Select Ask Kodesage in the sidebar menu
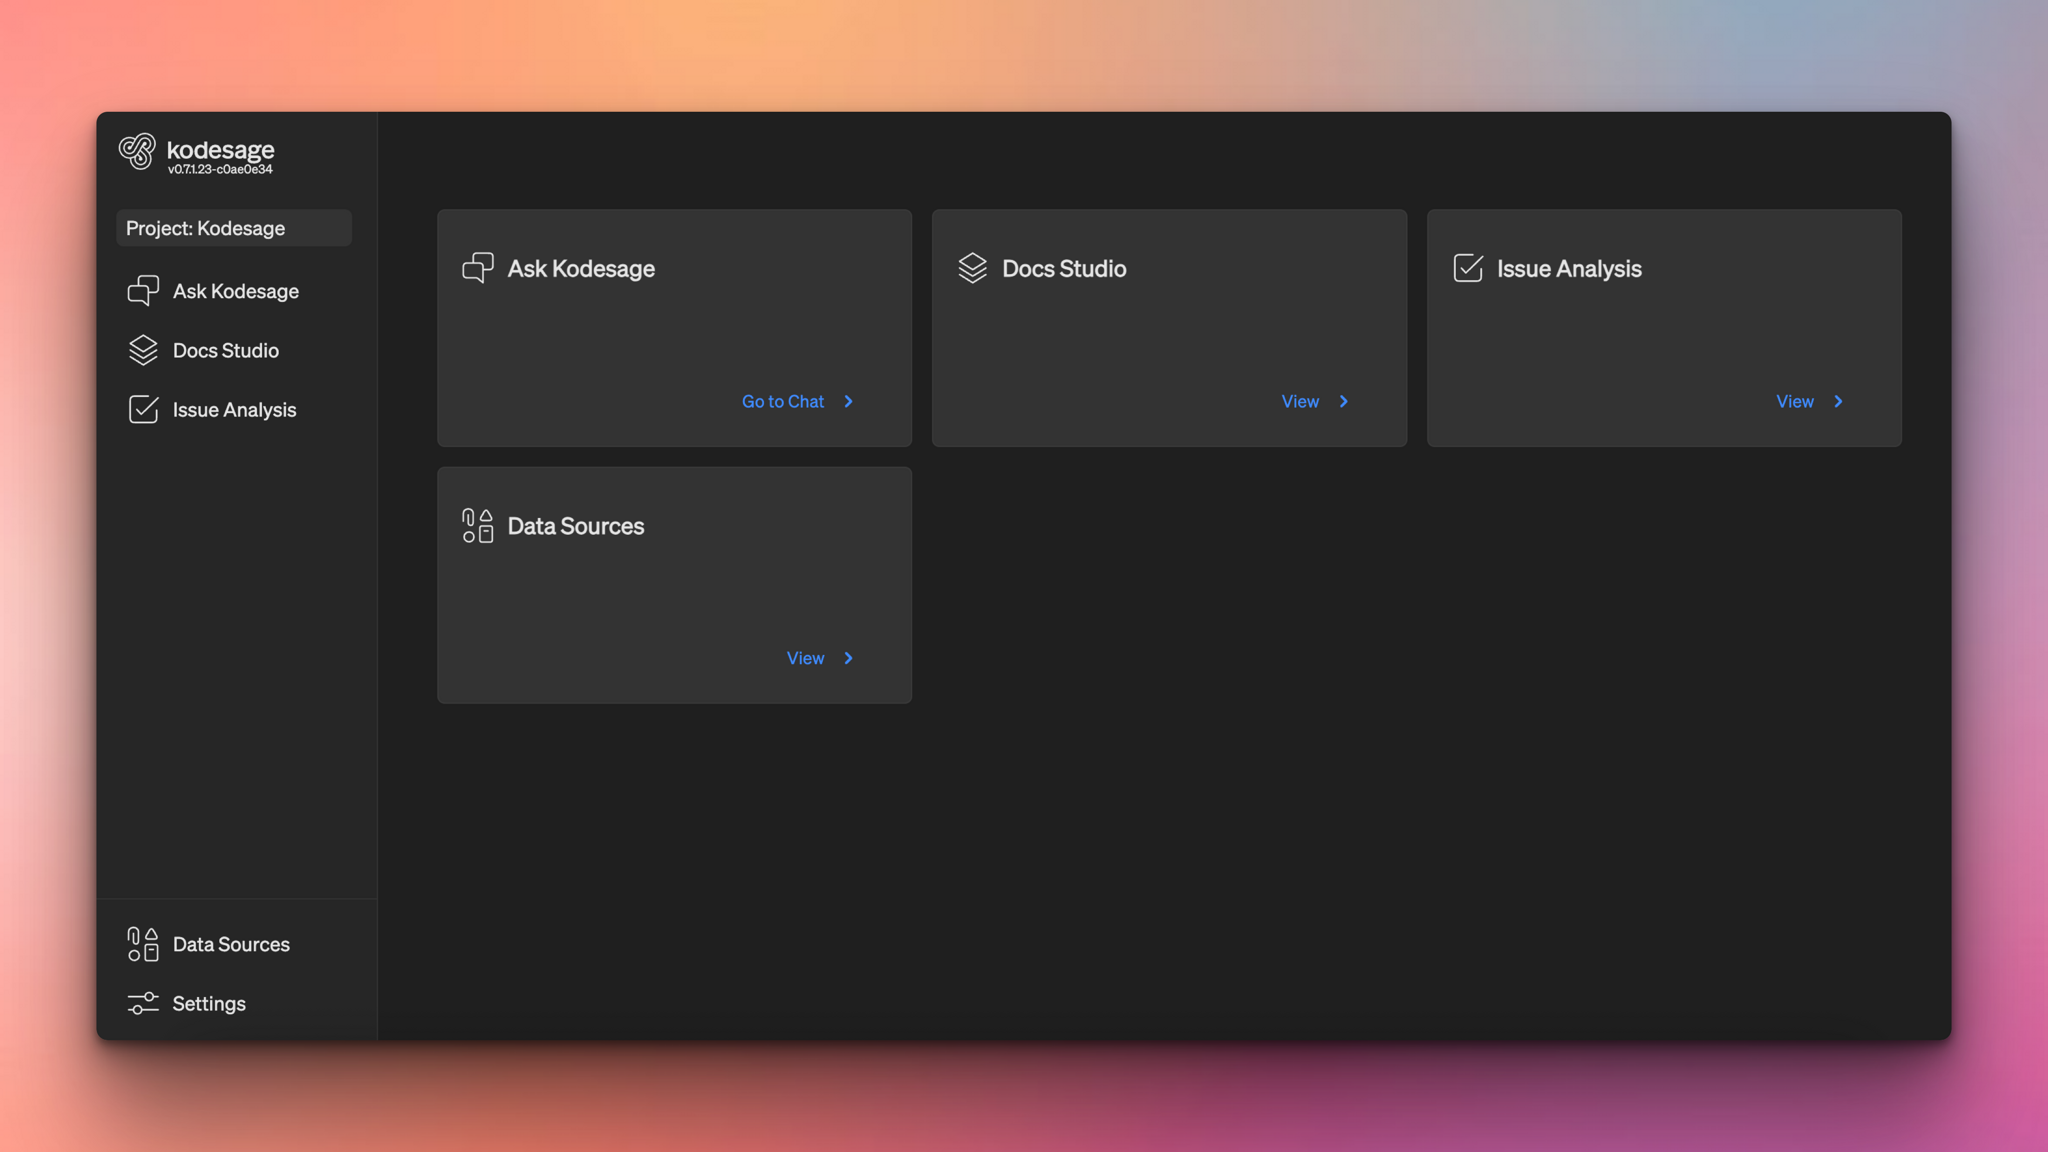Image resolution: width=2048 pixels, height=1152 pixels. point(236,290)
